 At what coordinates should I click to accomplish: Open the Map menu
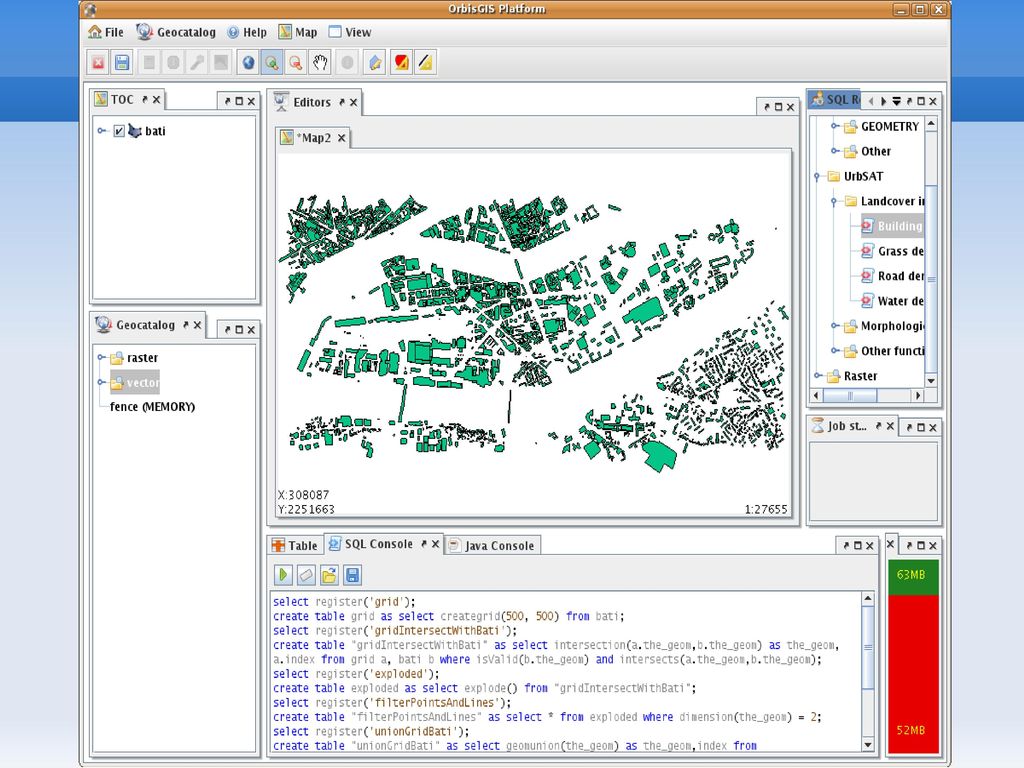pos(298,32)
